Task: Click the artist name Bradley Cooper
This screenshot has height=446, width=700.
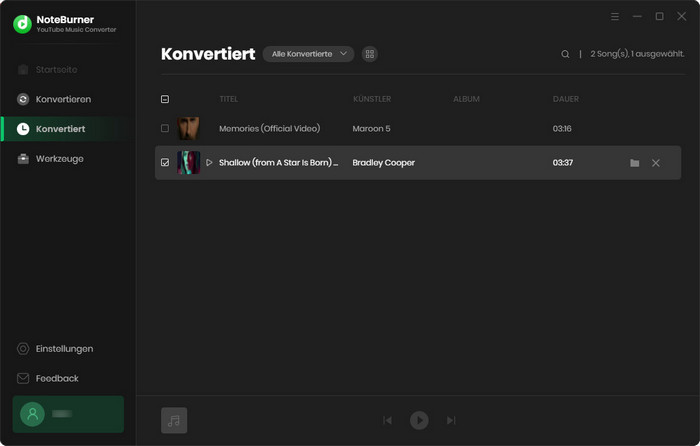Action: (x=383, y=163)
